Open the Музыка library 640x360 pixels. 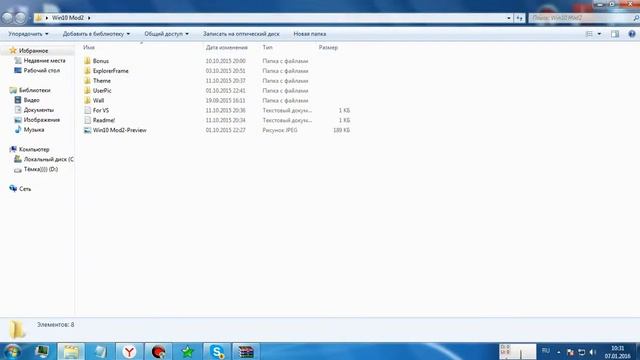click(34, 130)
